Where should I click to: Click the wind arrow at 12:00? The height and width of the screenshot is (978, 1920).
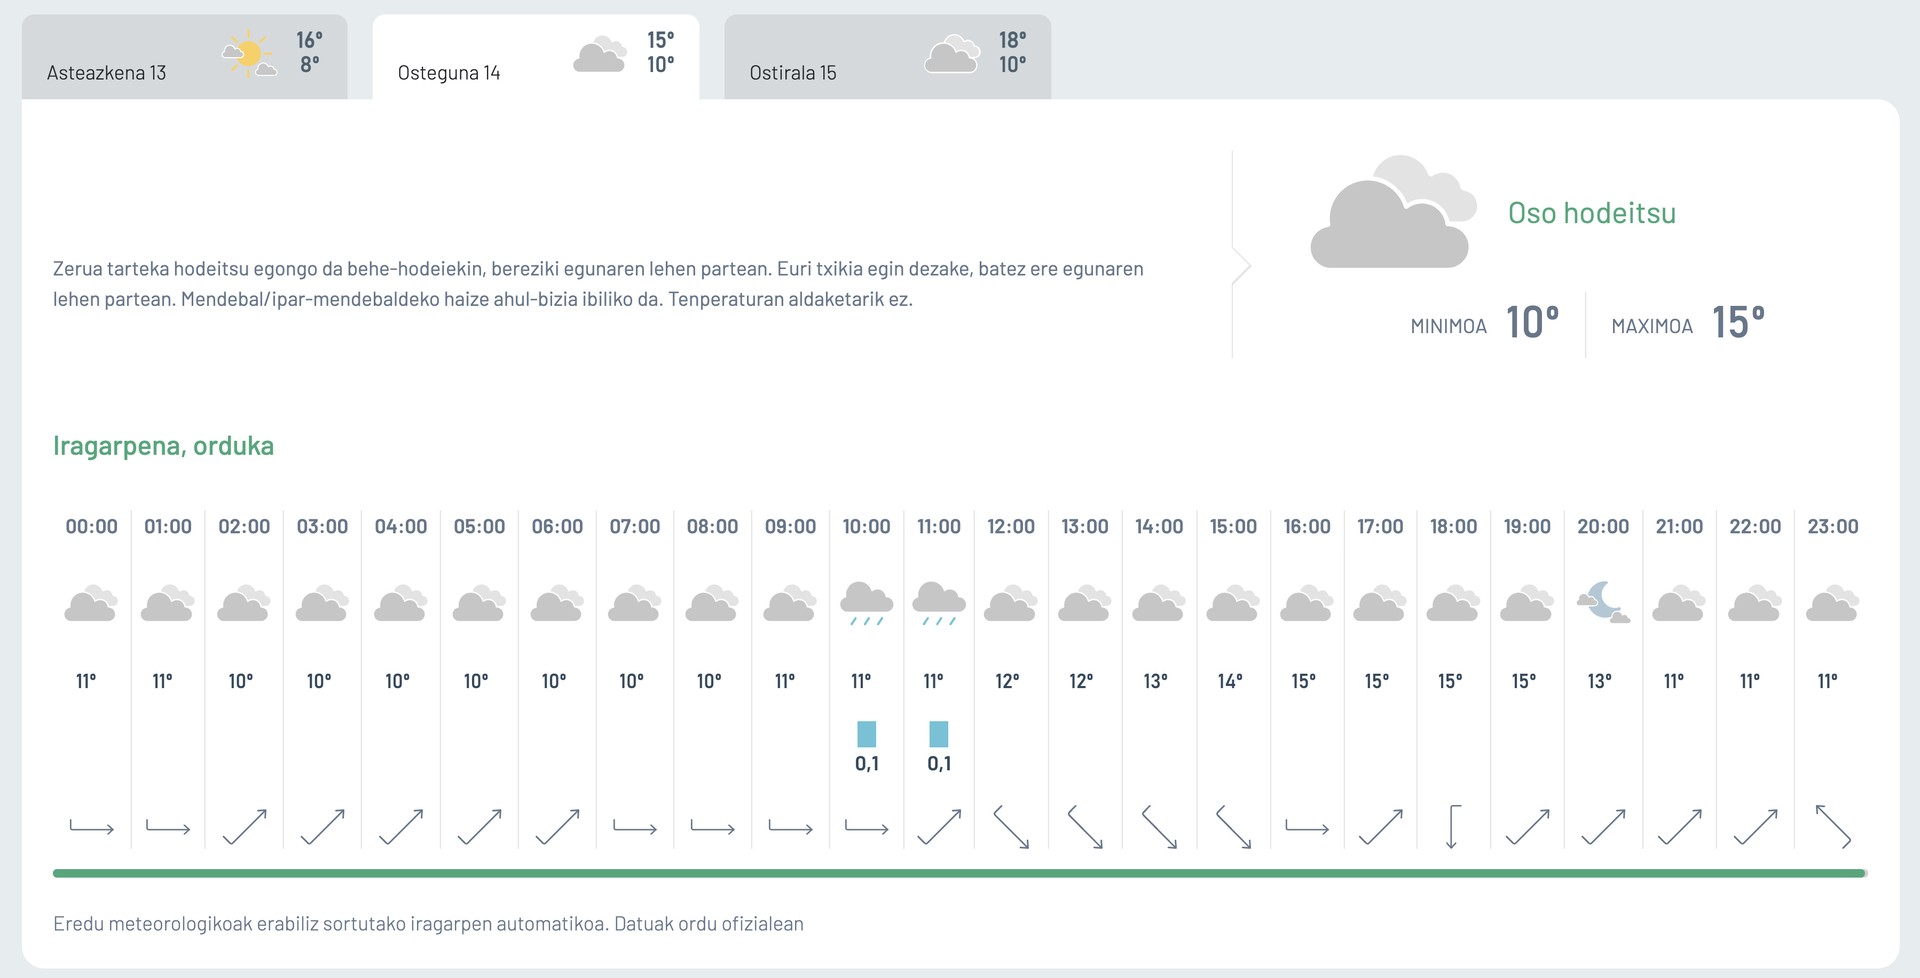(x=1011, y=827)
